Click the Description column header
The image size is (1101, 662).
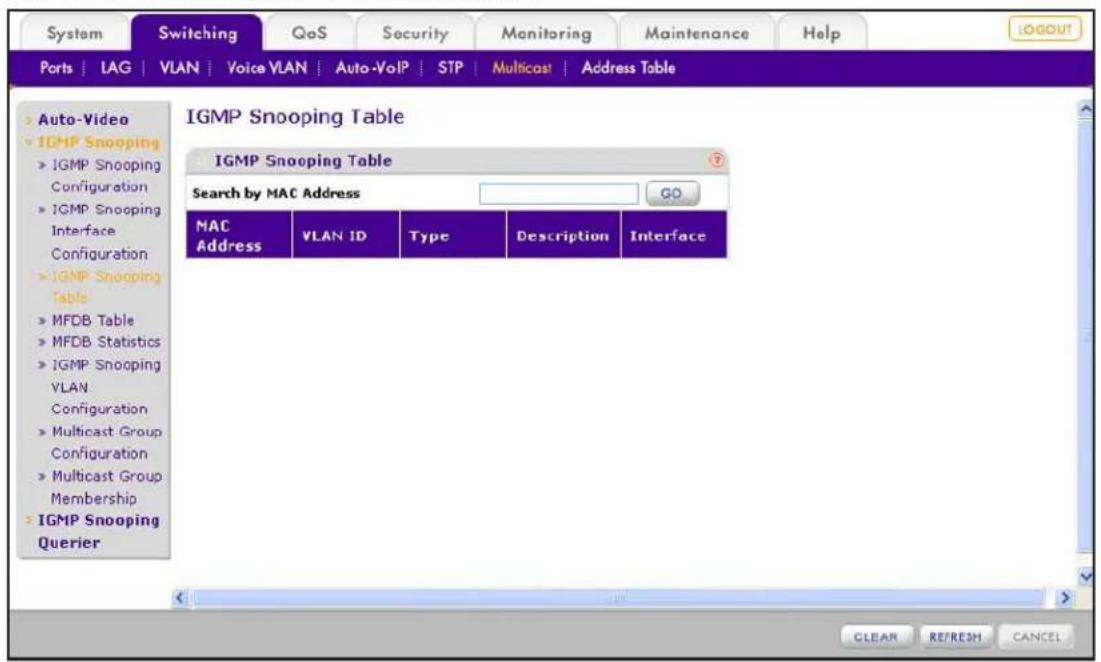[x=563, y=235]
